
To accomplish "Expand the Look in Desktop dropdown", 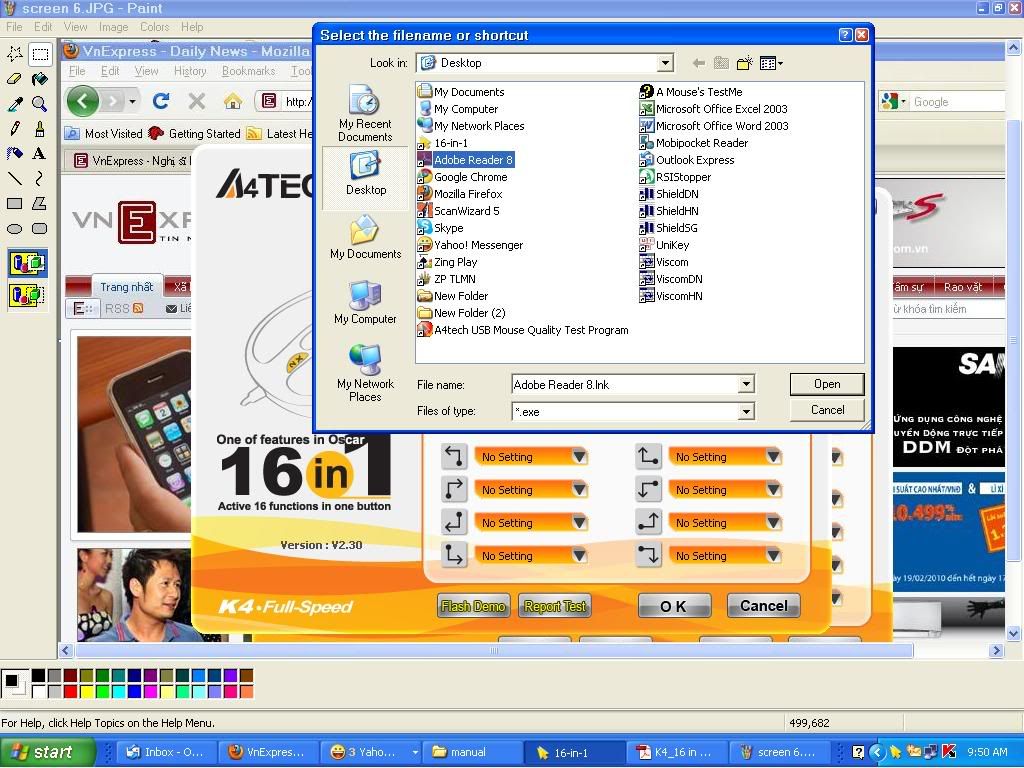I will pos(665,63).
